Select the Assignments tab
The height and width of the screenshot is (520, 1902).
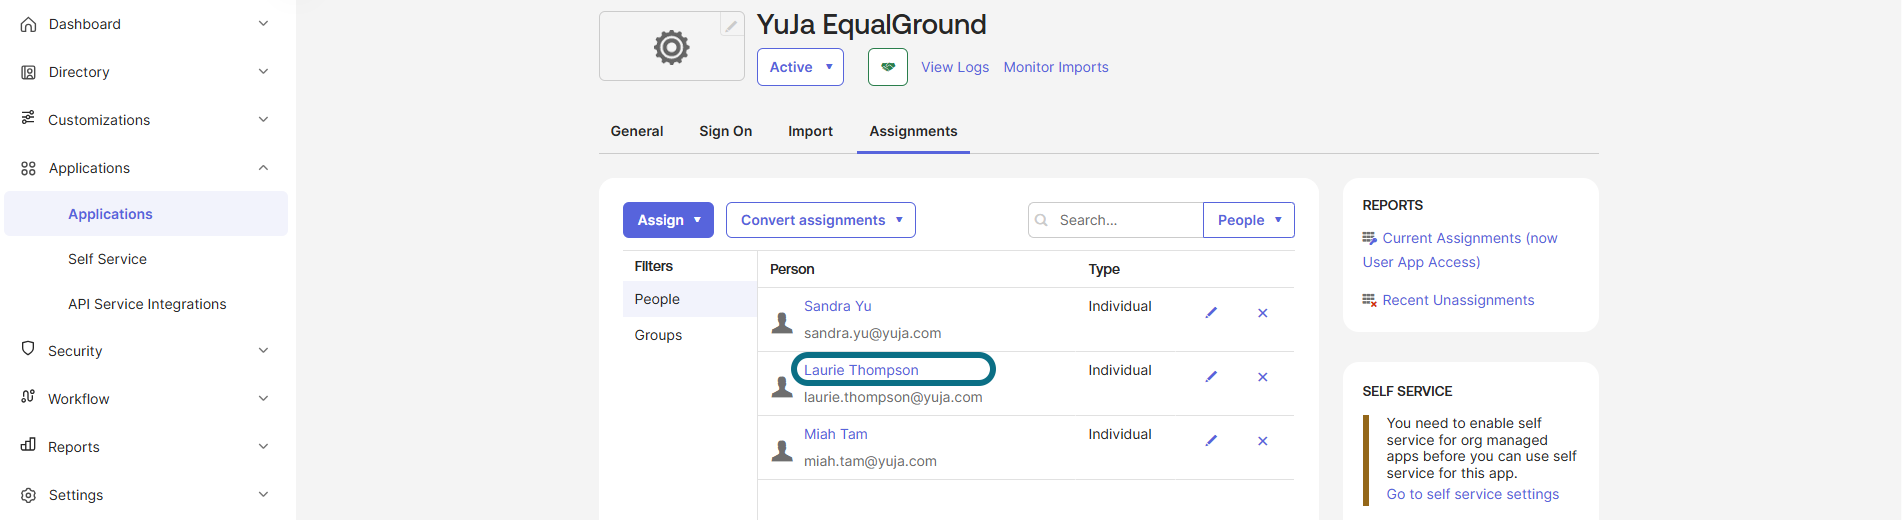point(913,131)
